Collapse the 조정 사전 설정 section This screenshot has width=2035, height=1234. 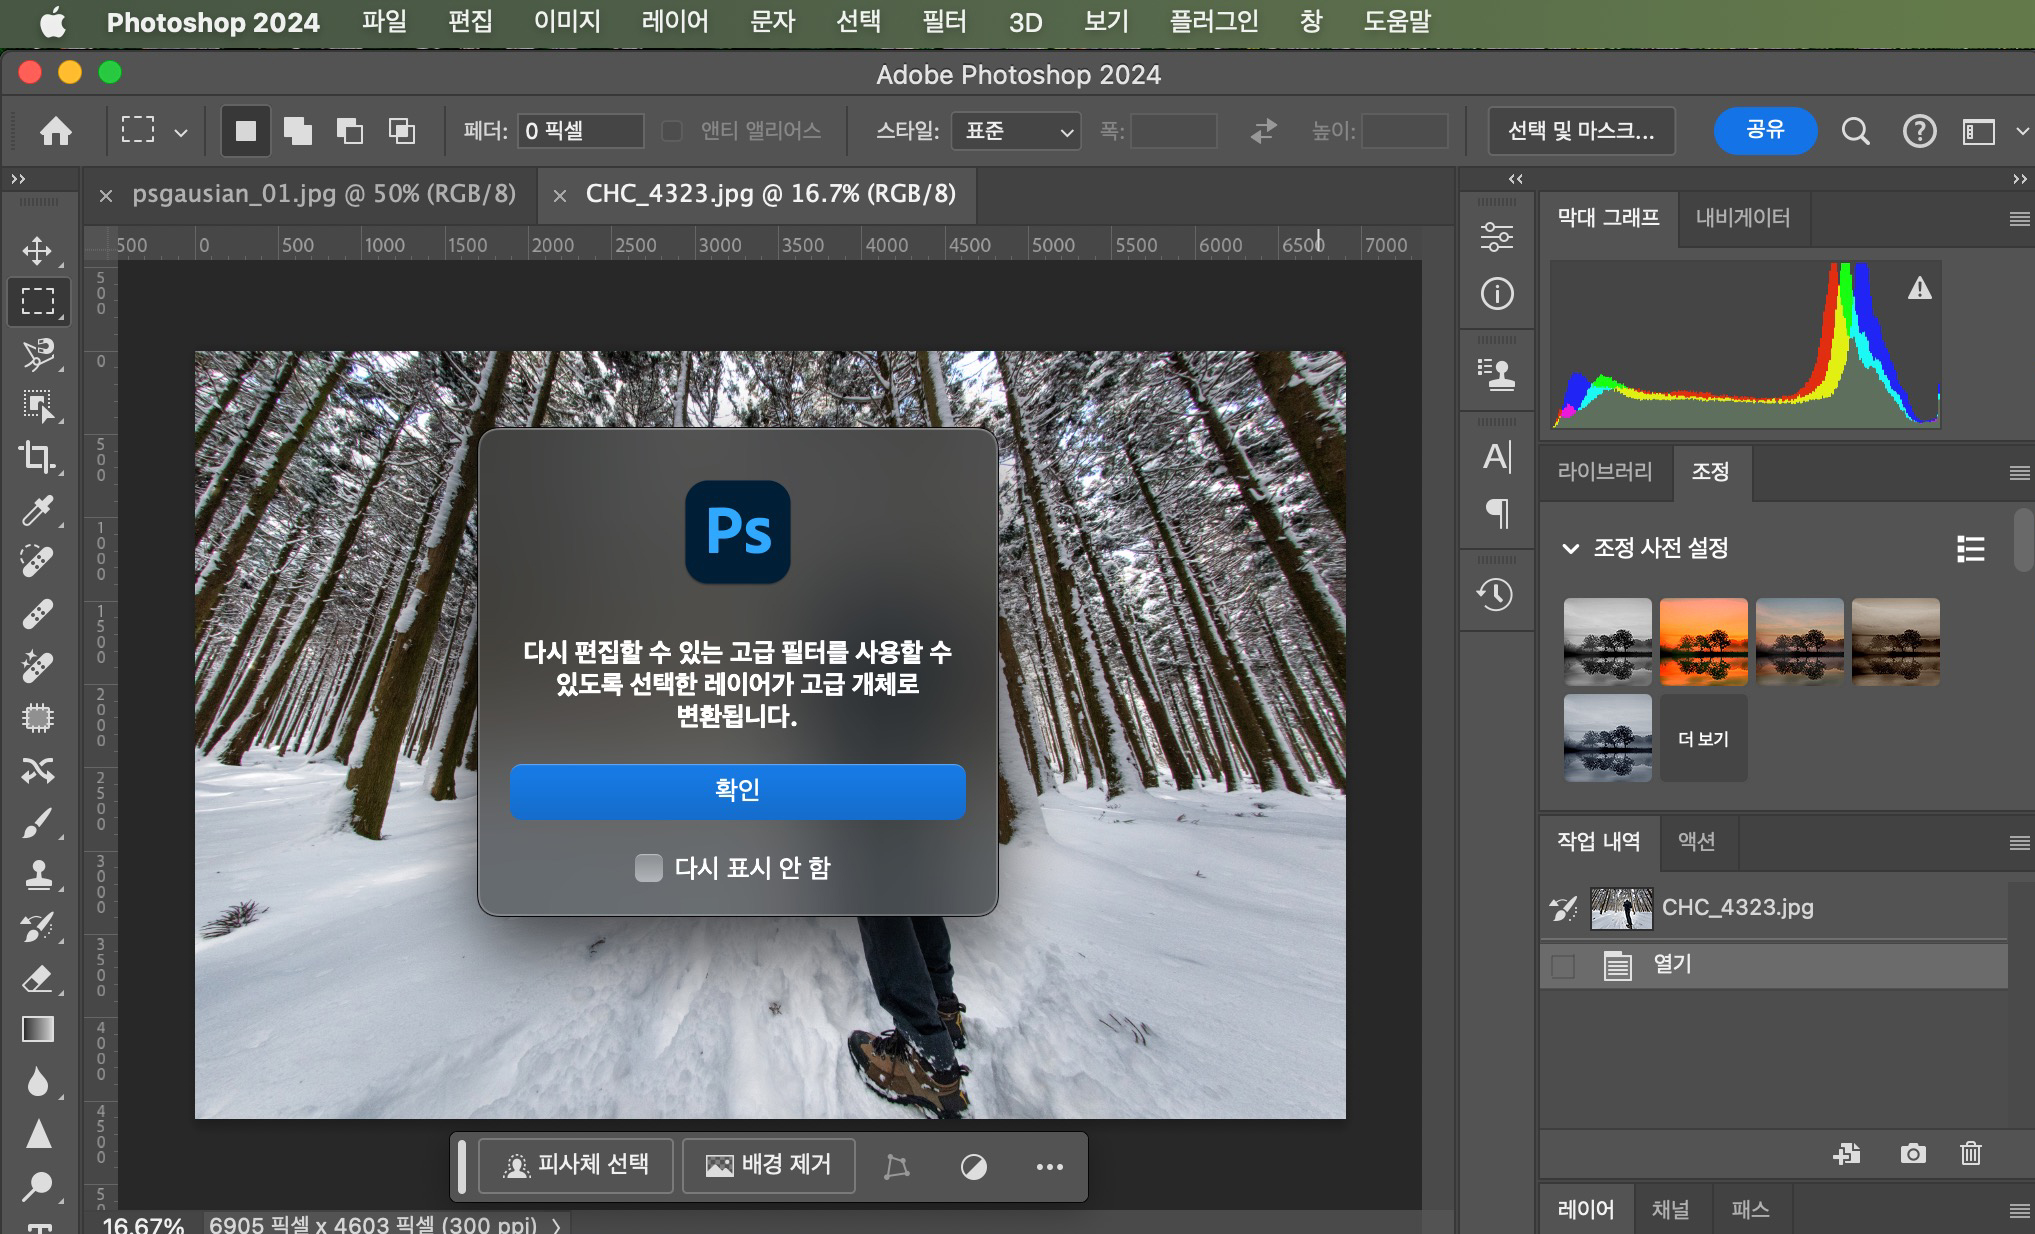(x=1570, y=548)
